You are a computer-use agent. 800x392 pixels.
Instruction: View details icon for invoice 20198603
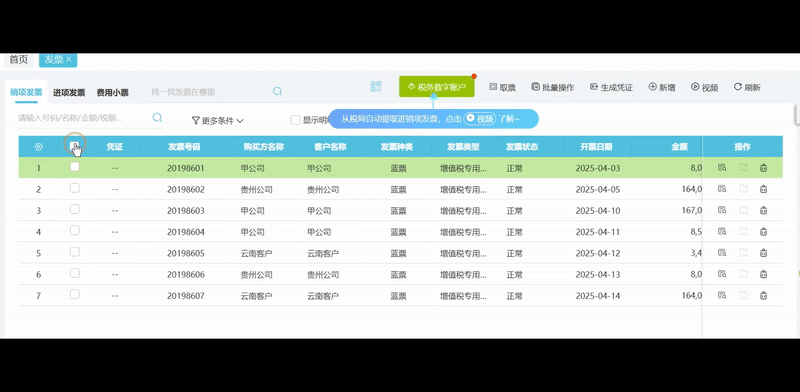721,210
